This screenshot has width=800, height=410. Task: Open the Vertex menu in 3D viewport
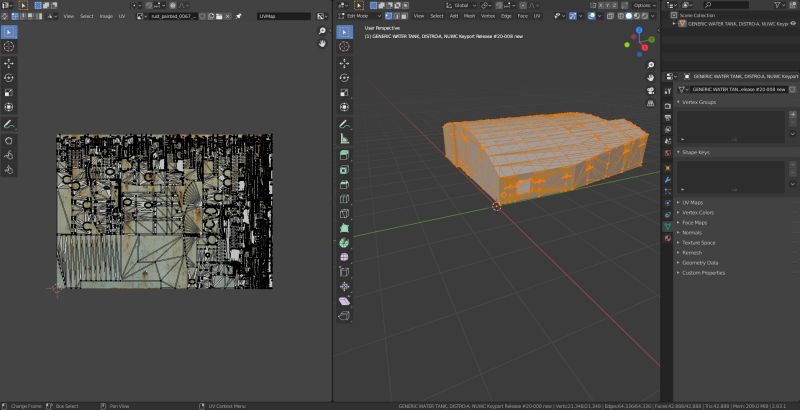(x=488, y=16)
